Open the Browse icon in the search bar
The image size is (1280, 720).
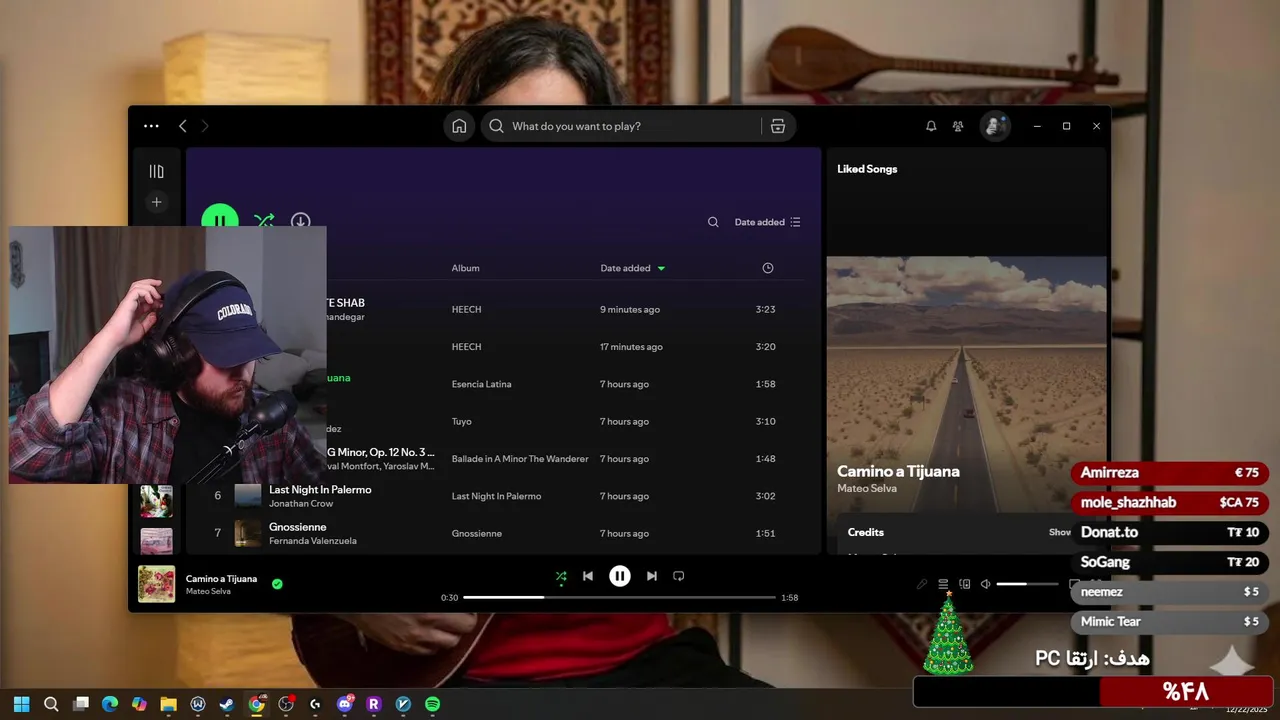click(777, 126)
